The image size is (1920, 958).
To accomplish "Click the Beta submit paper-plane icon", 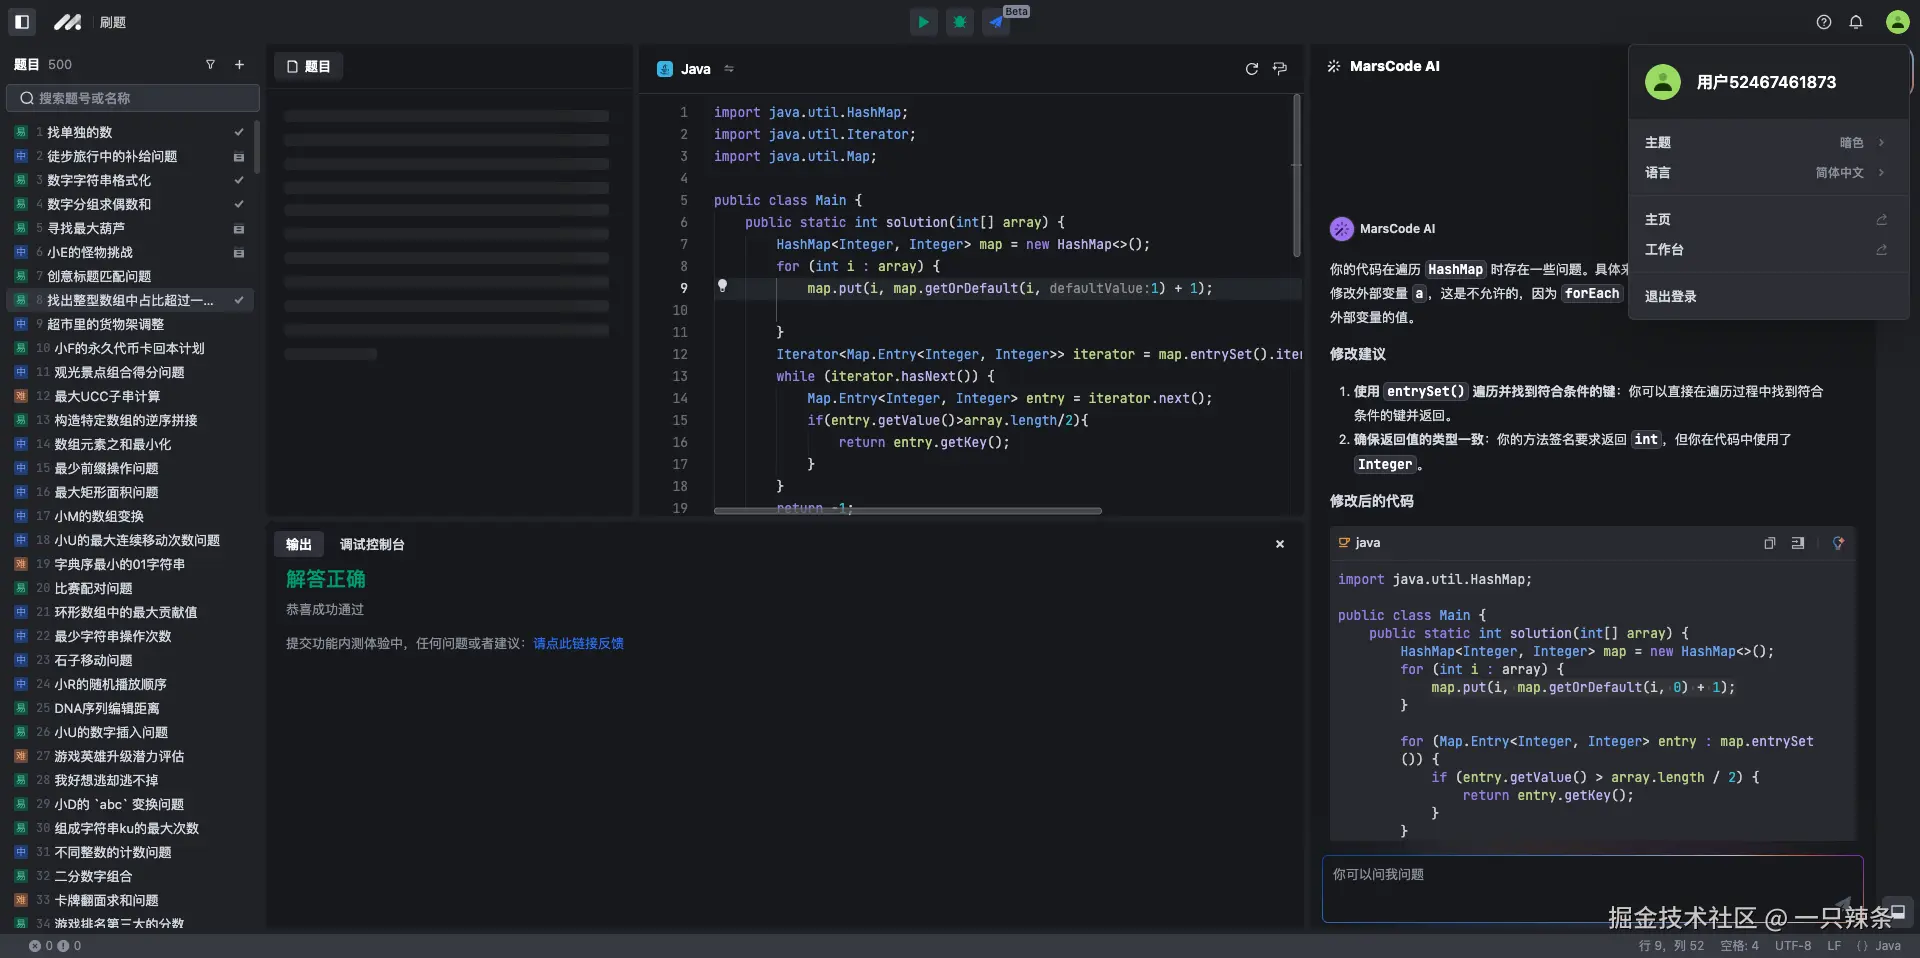I will click(x=997, y=22).
